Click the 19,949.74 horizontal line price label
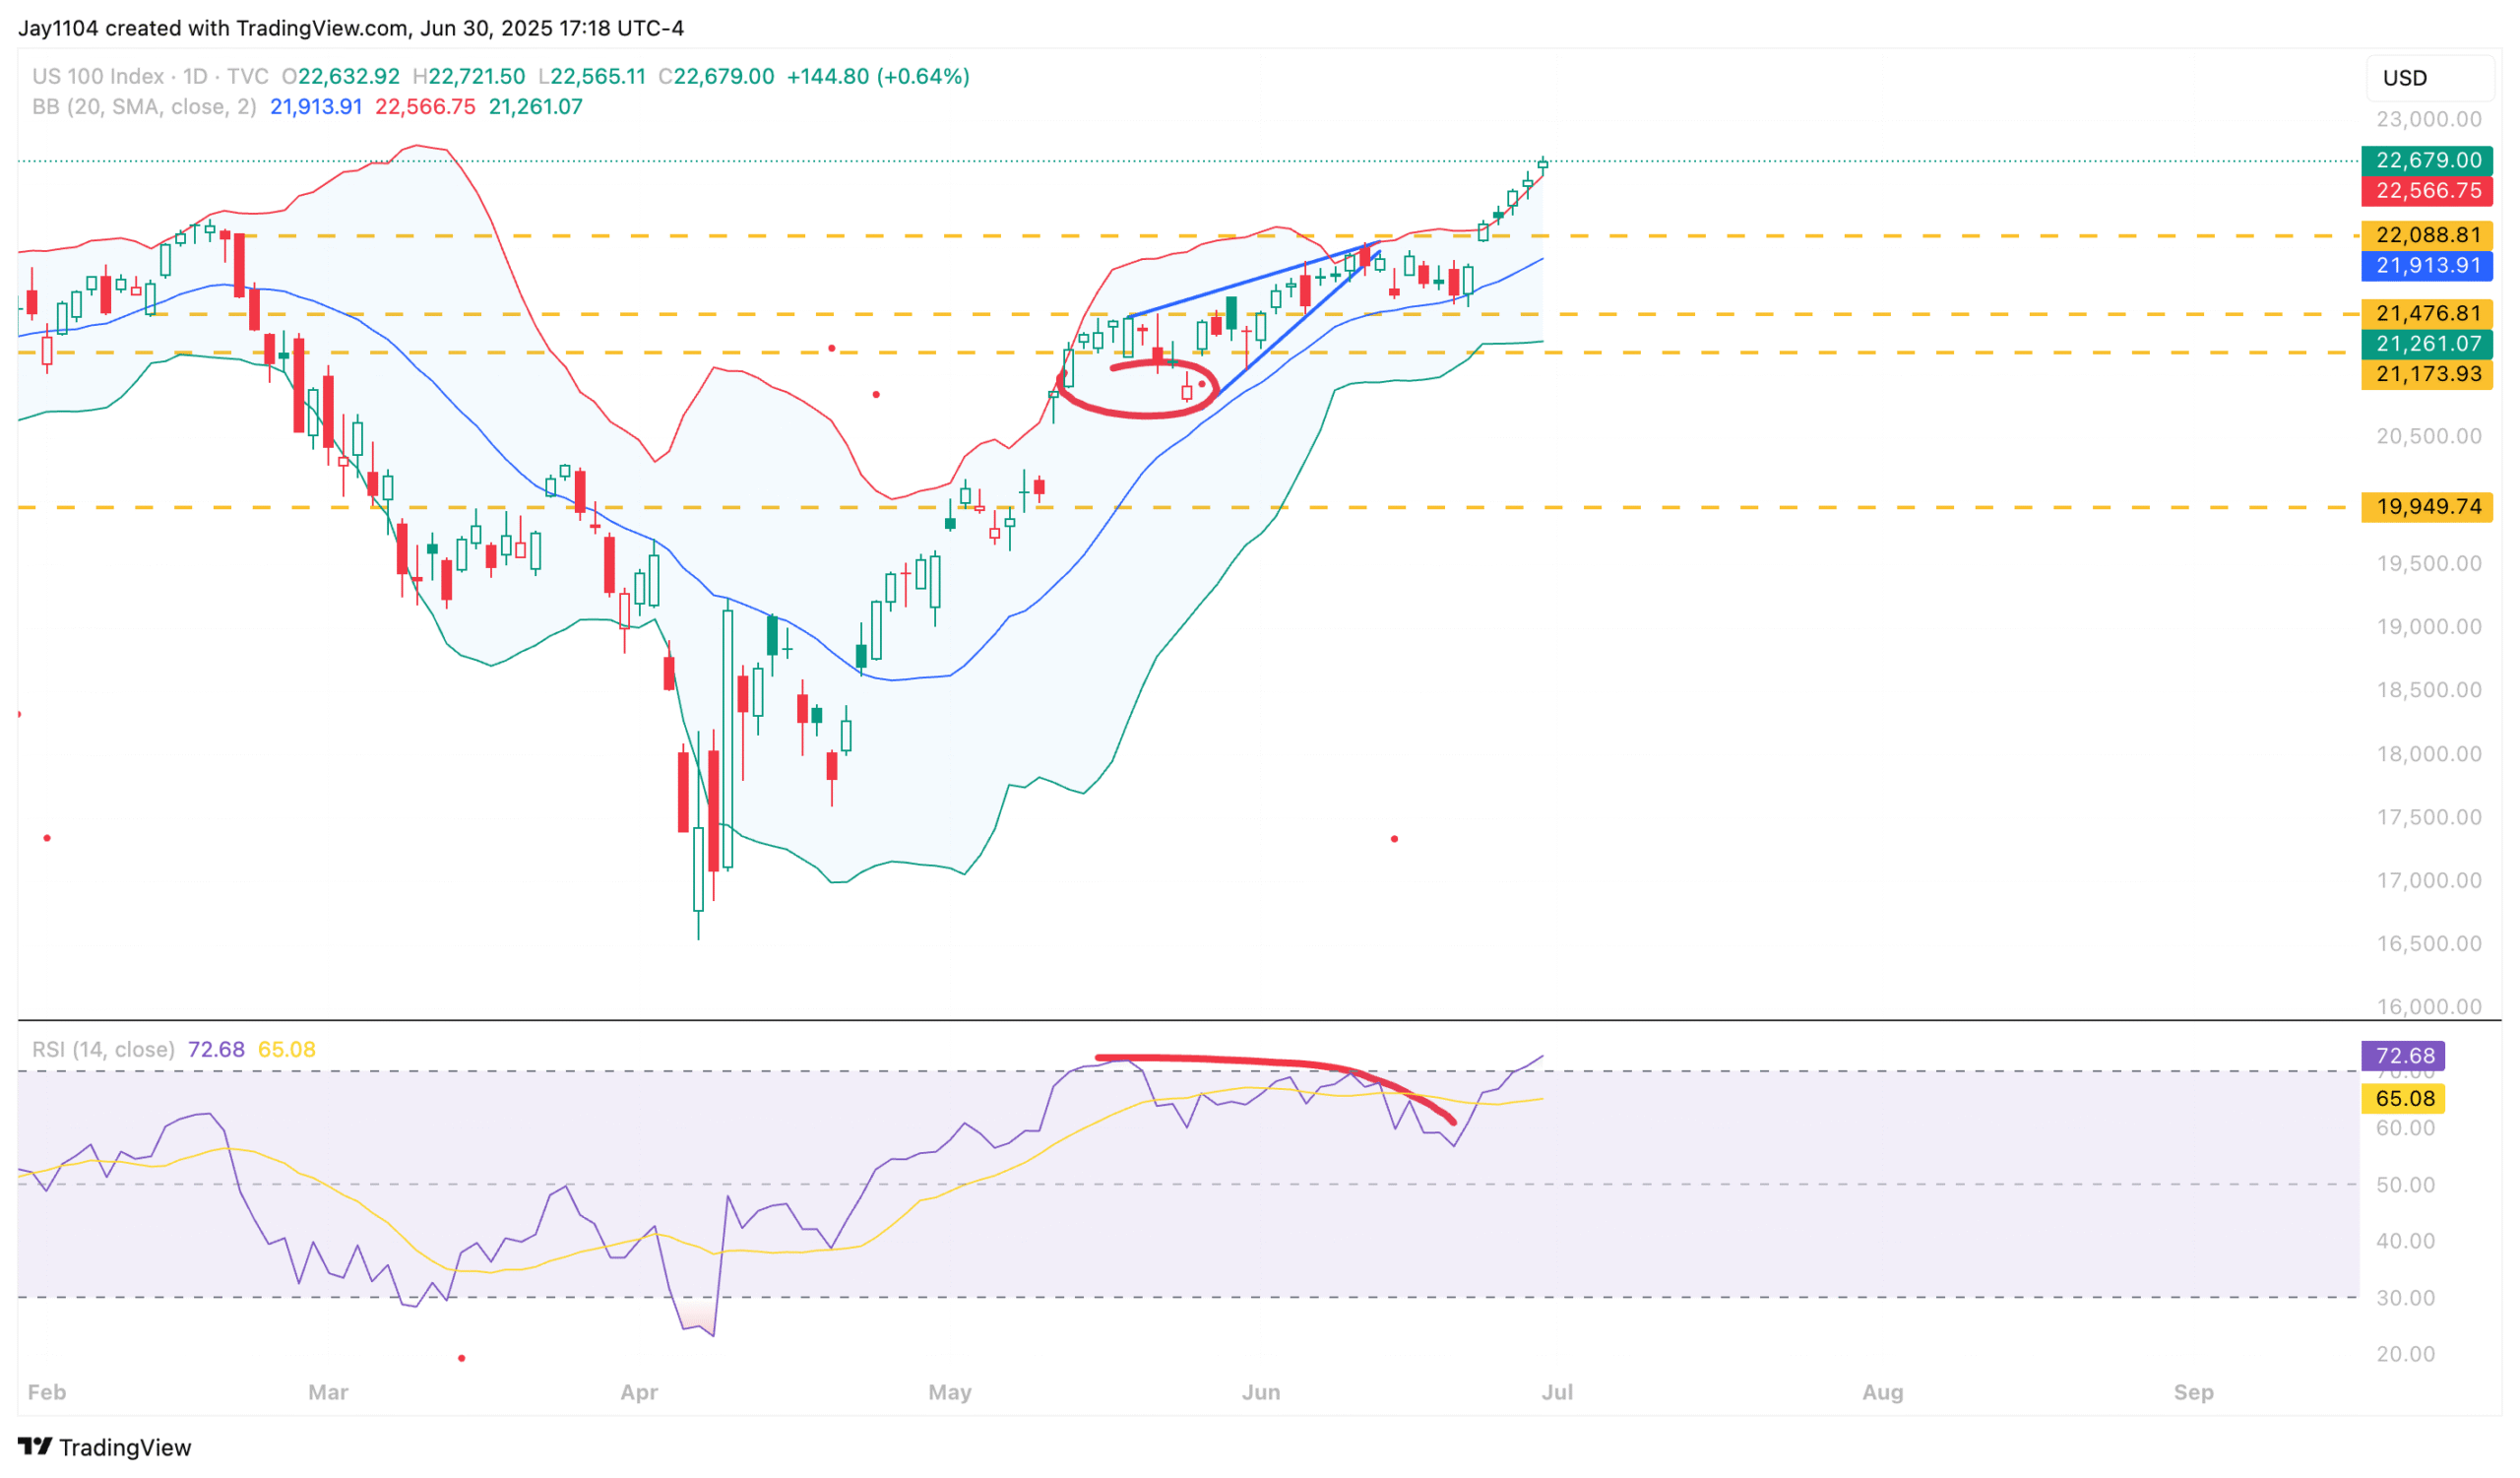Image resolution: width=2520 pixels, height=1478 pixels. 2427,506
